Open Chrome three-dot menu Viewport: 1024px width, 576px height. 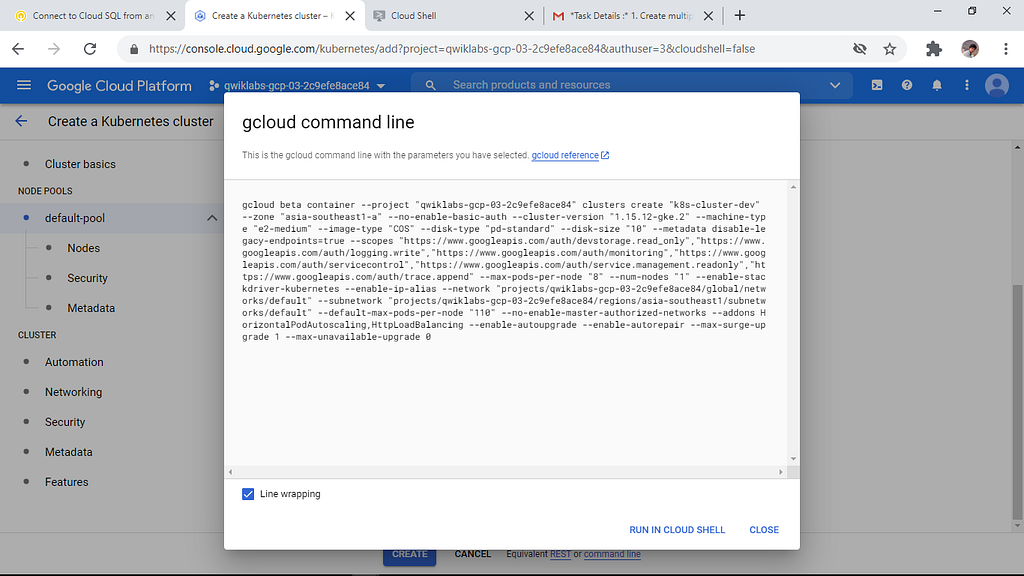[1006, 49]
